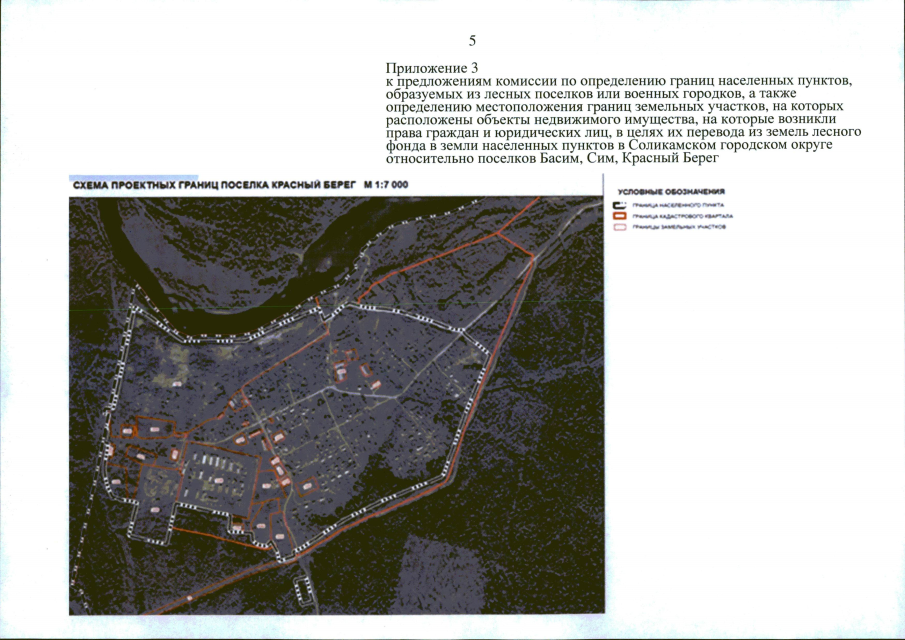Click the page number 5 at top
This screenshot has height=640, width=905.
(x=473, y=41)
